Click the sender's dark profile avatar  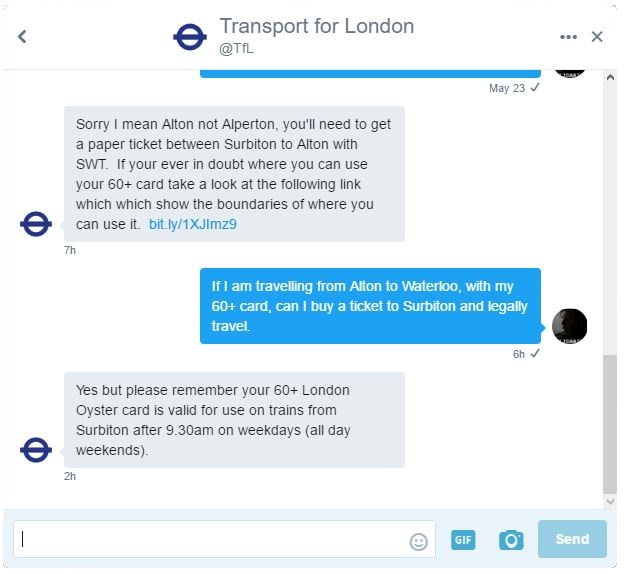click(x=569, y=326)
